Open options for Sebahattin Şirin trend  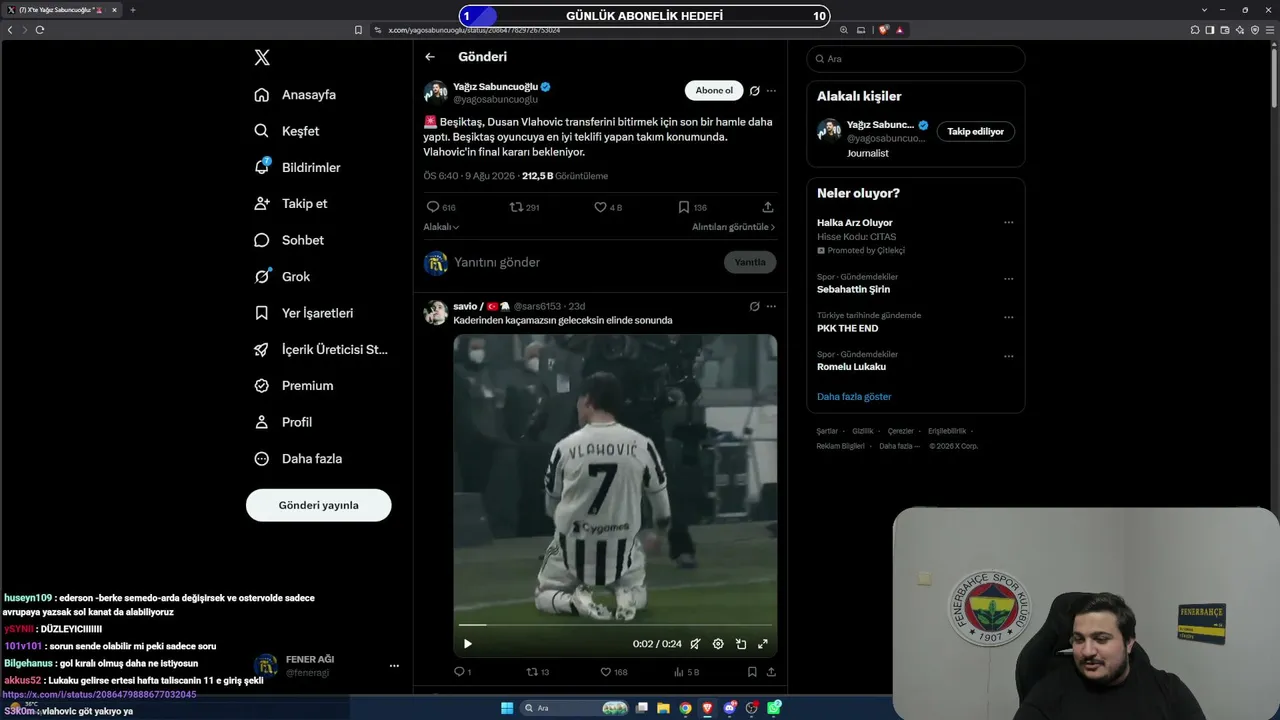(1008, 279)
